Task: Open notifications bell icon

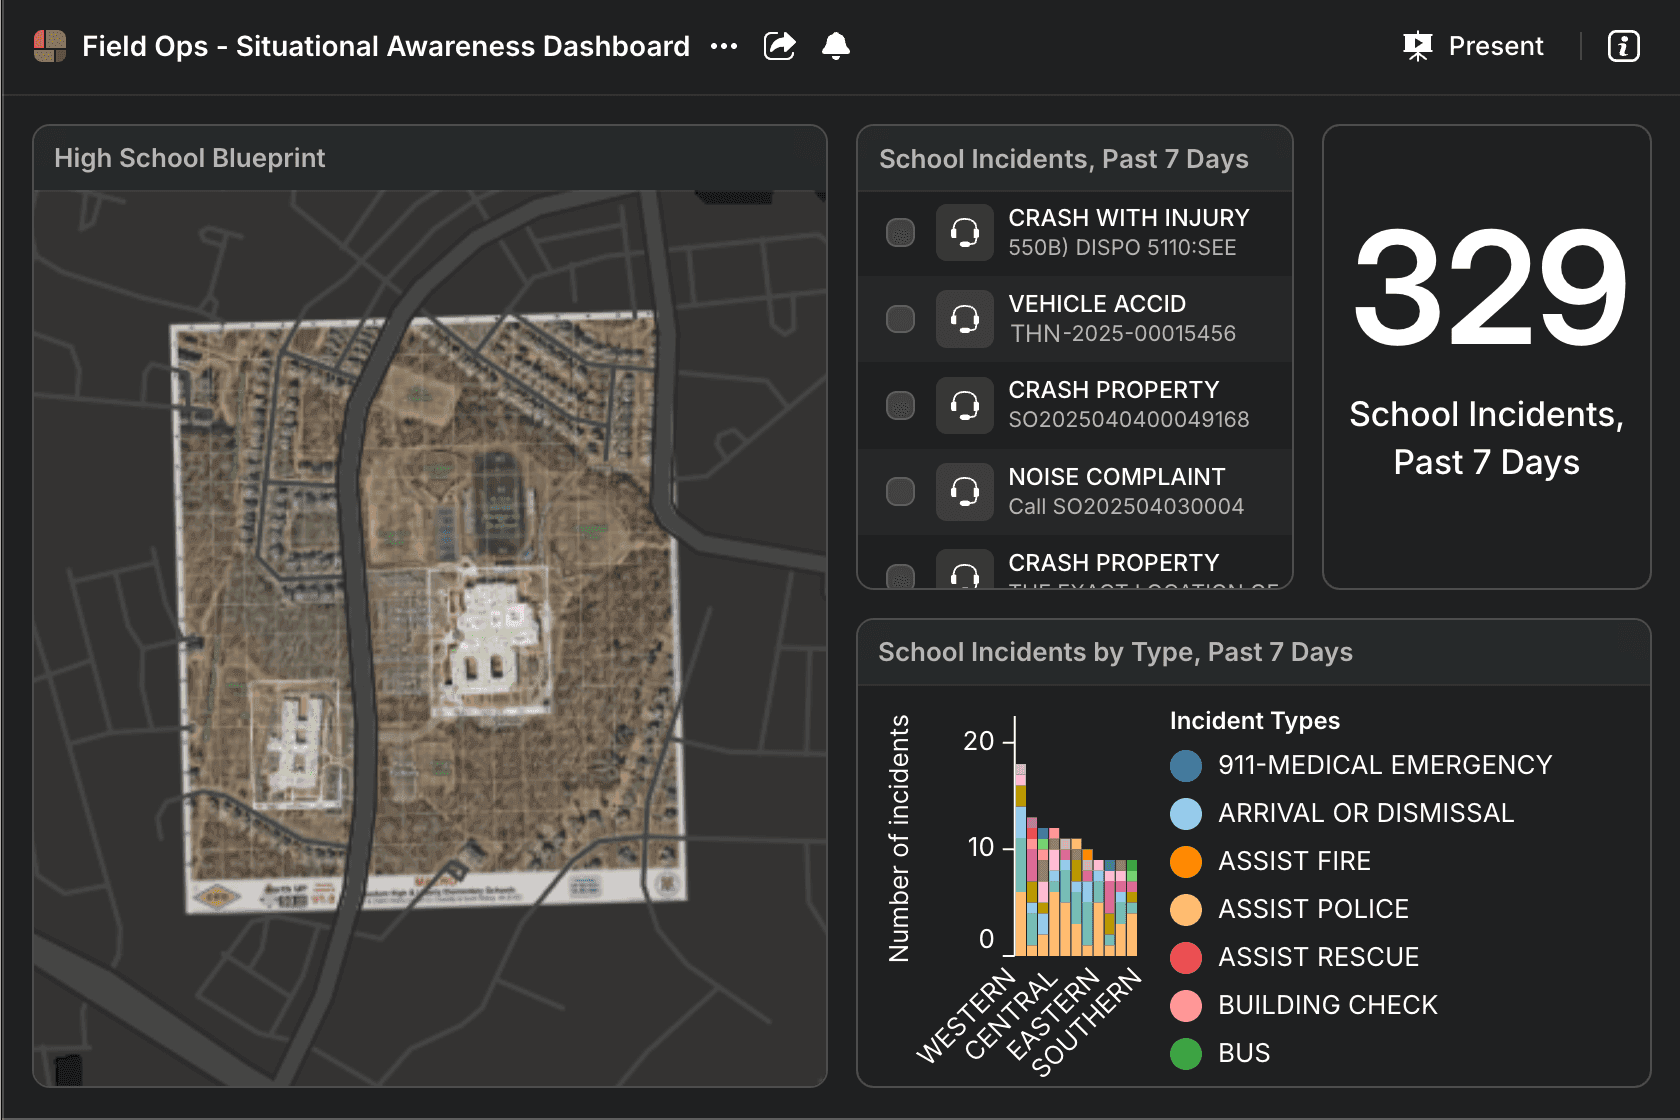Action: [x=836, y=46]
